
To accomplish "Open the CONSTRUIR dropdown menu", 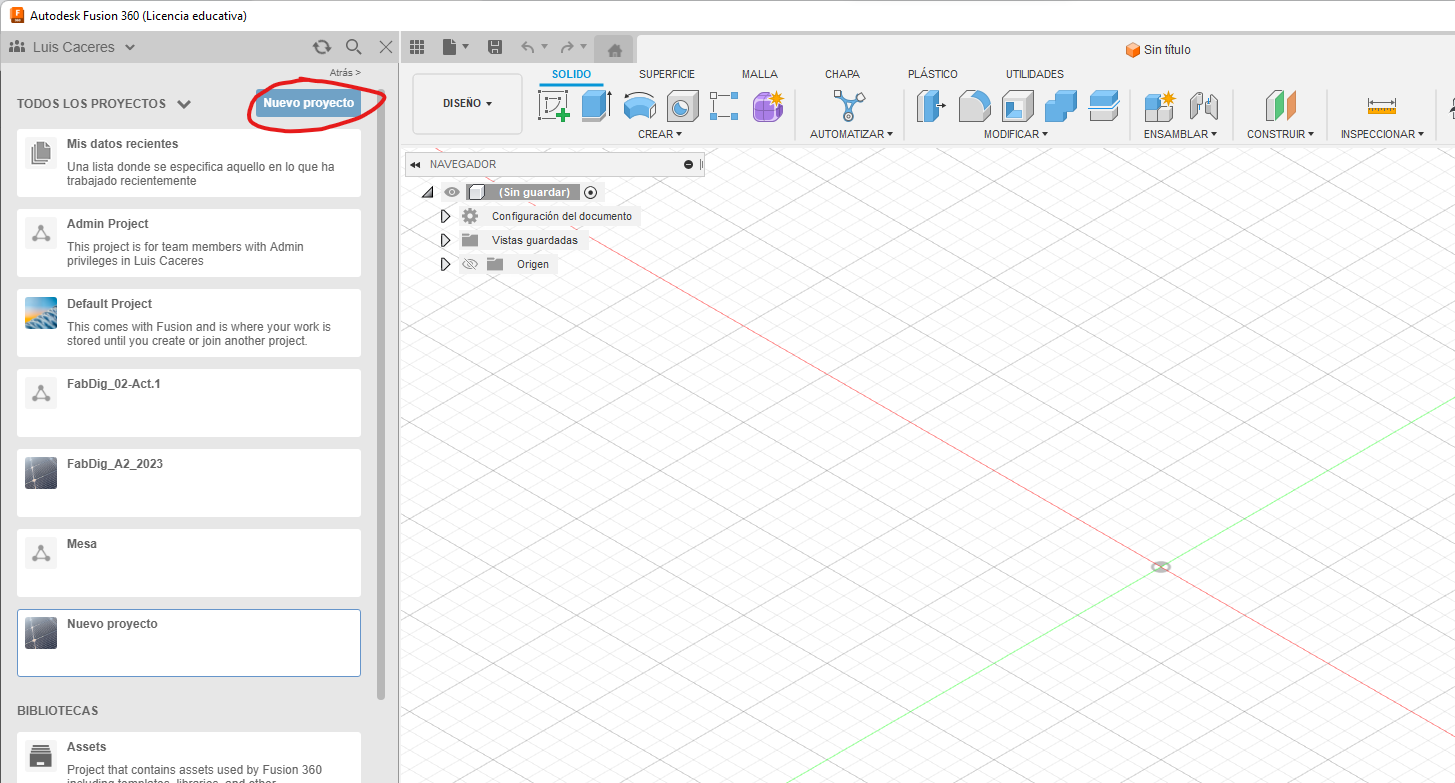I will pyautogui.click(x=1281, y=134).
